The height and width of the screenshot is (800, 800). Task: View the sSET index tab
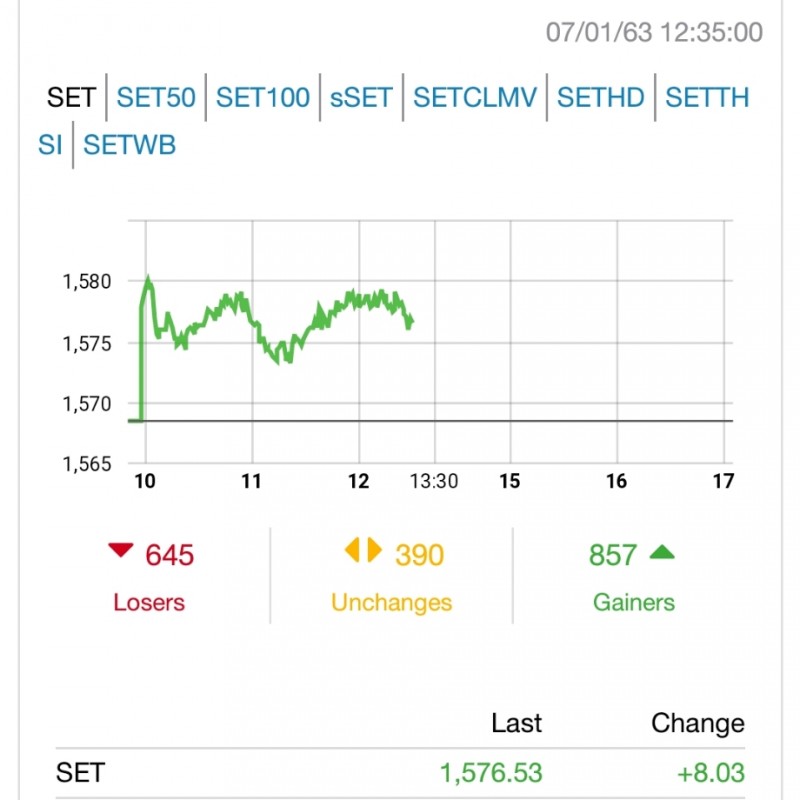(361, 97)
